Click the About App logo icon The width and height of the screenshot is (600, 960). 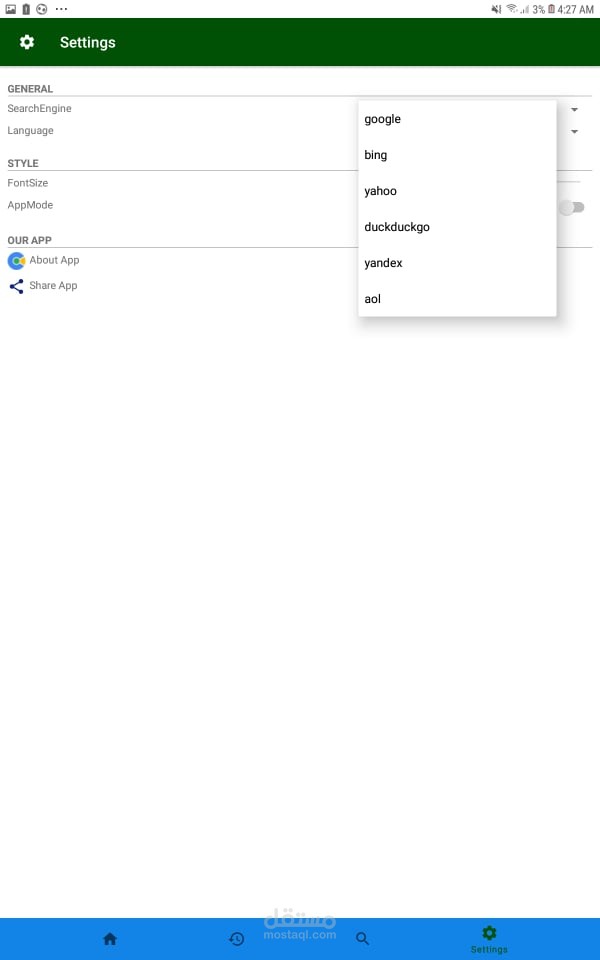[x=17, y=261]
